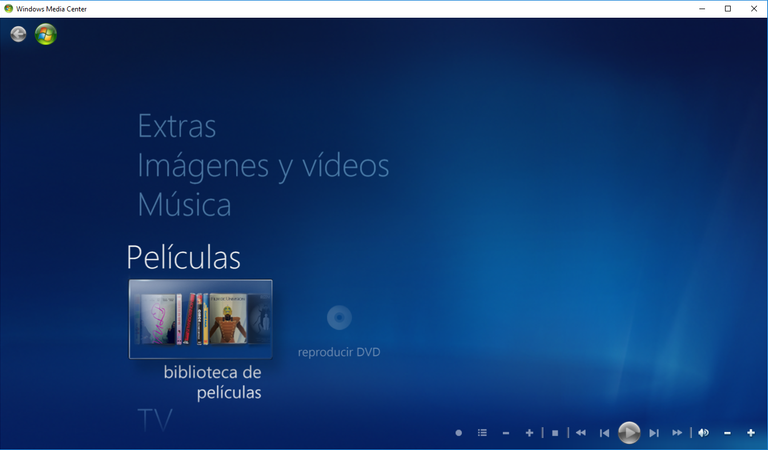Start playback with the round play button
768x450 pixels.
[629, 432]
